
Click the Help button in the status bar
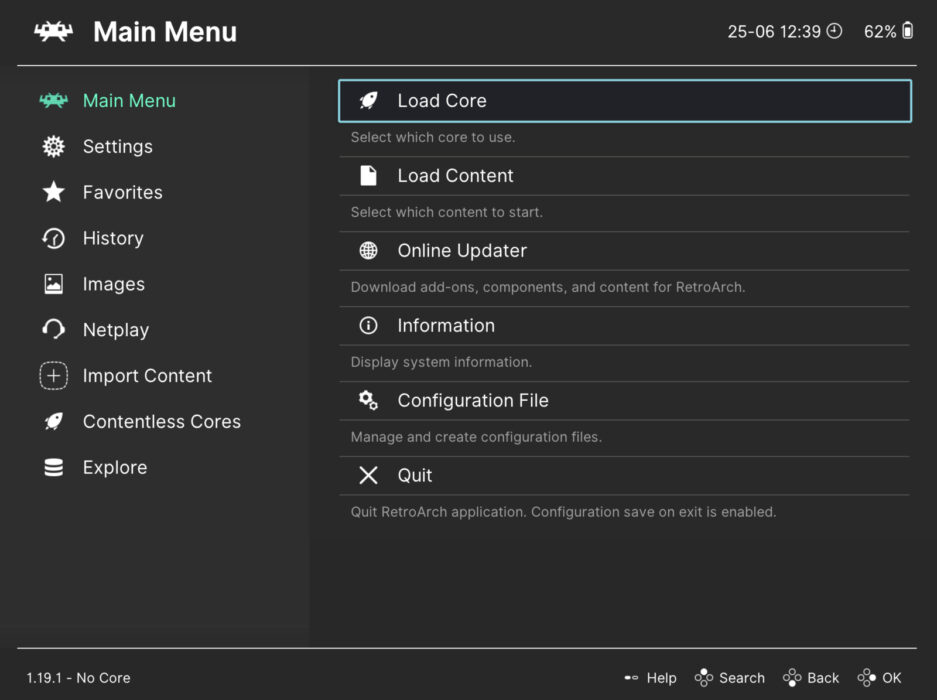[x=650, y=678]
